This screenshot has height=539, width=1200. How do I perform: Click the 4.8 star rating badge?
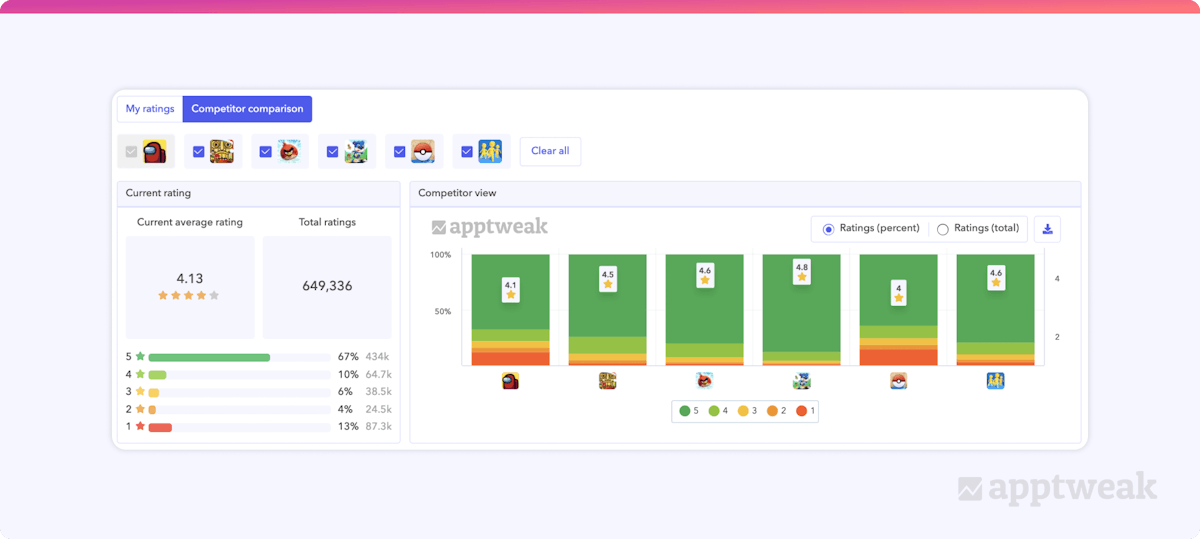[x=801, y=272]
